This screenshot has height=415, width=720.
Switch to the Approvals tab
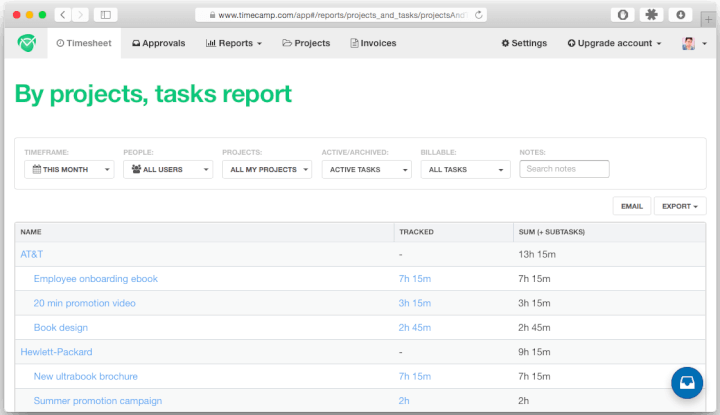click(x=158, y=43)
